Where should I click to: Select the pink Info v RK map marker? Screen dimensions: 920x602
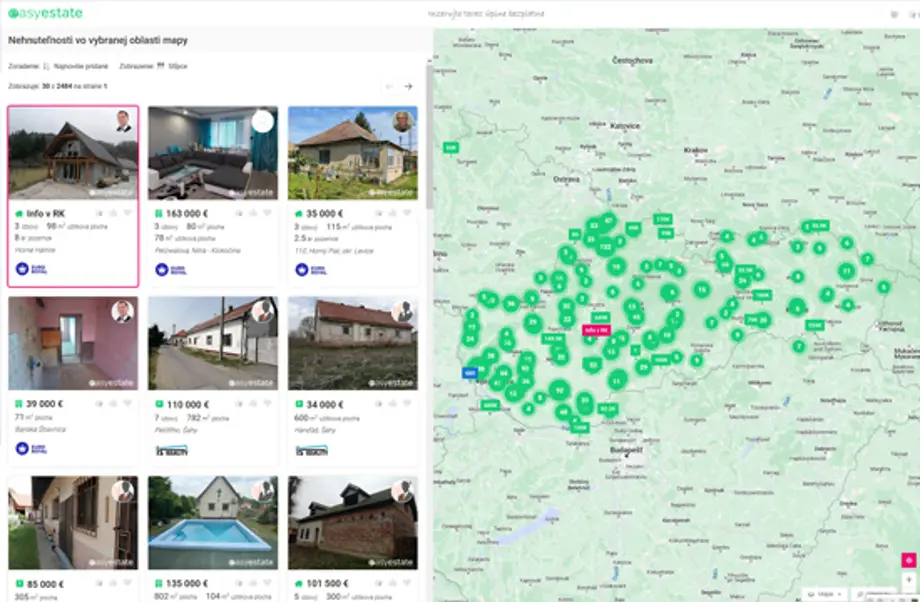click(x=596, y=330)
